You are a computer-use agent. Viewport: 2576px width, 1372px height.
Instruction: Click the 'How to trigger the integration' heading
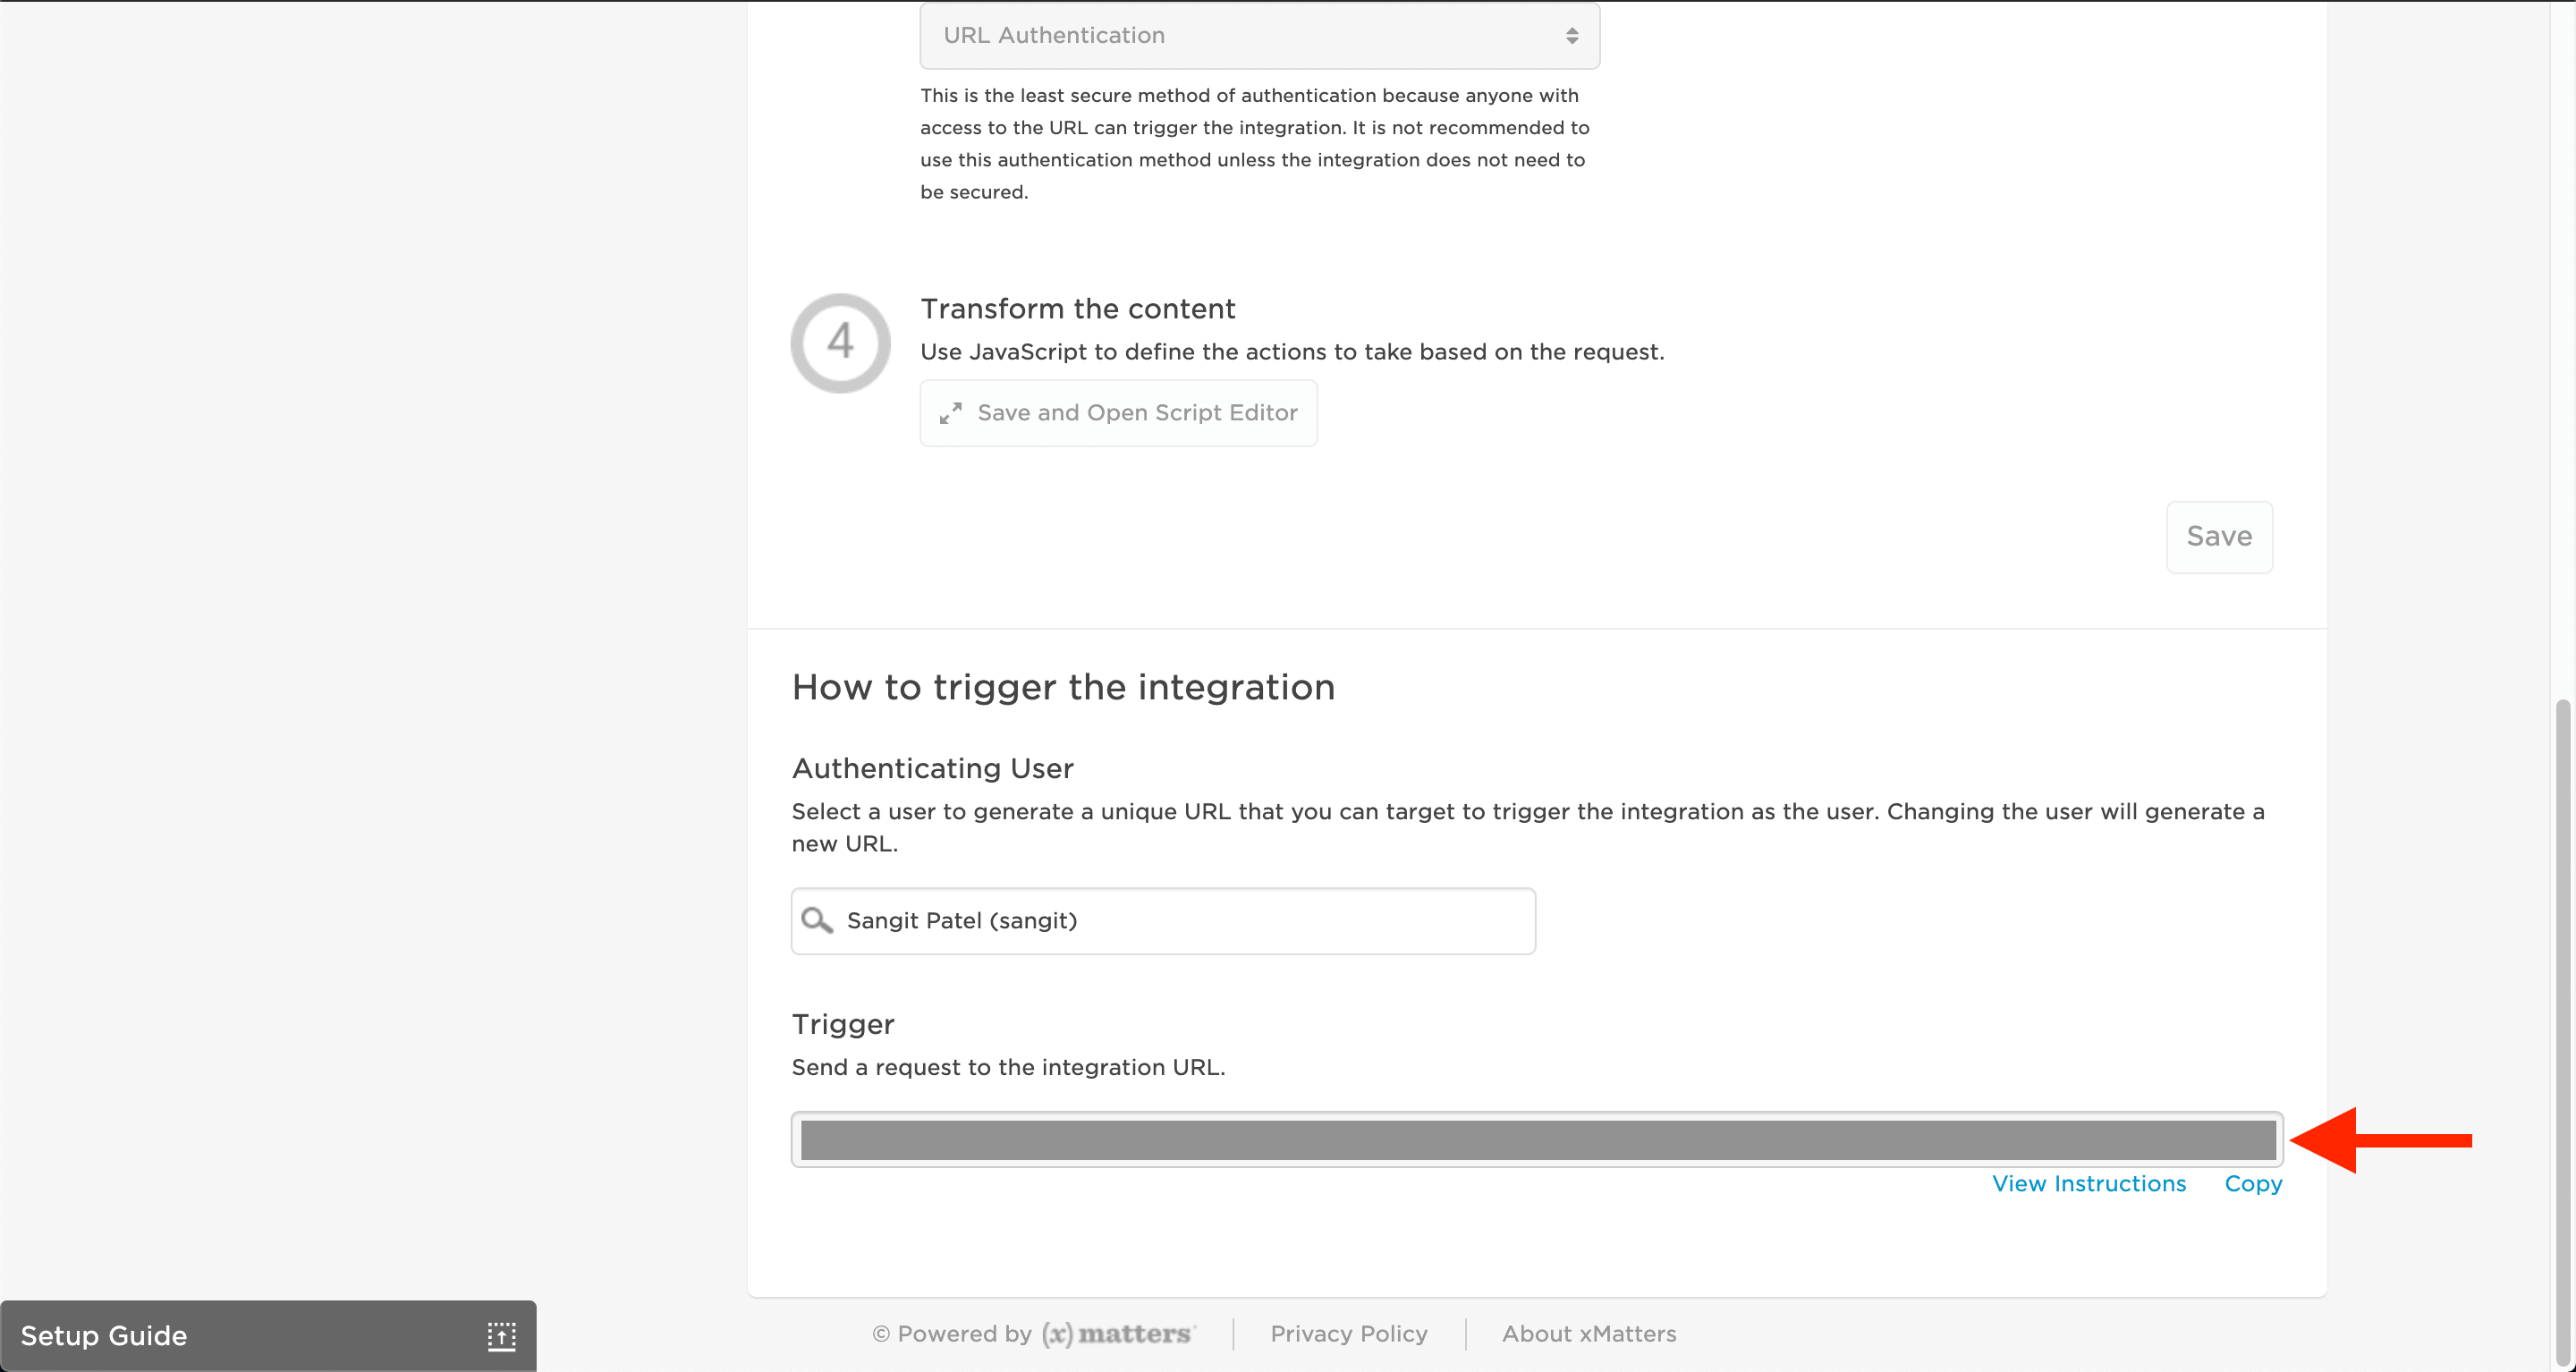point(1063,687)
